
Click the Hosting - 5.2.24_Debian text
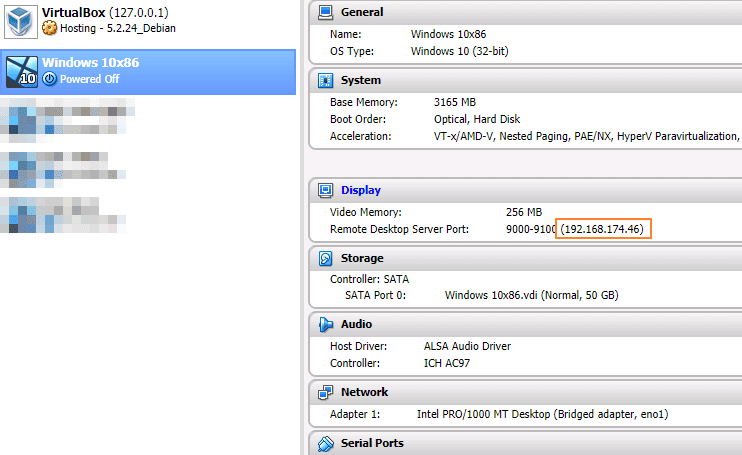pos(118,28)
